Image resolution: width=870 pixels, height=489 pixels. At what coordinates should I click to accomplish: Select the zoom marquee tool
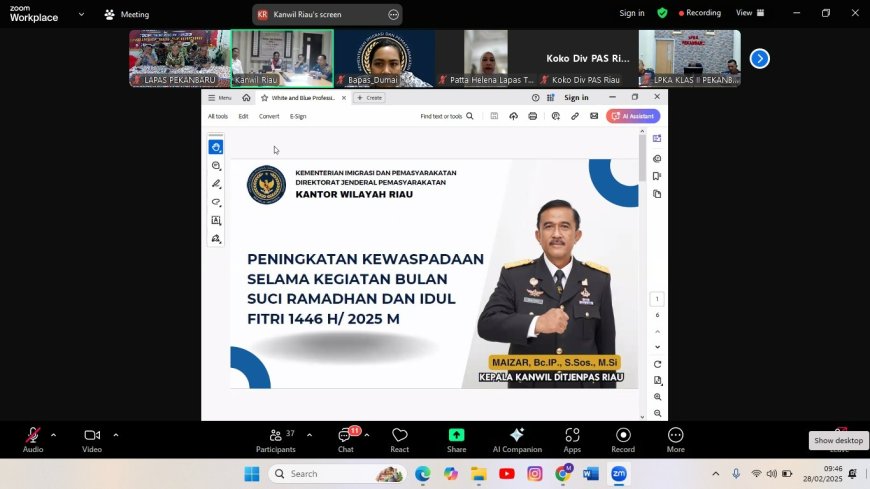pyautogui.click(x=216, y=165)
